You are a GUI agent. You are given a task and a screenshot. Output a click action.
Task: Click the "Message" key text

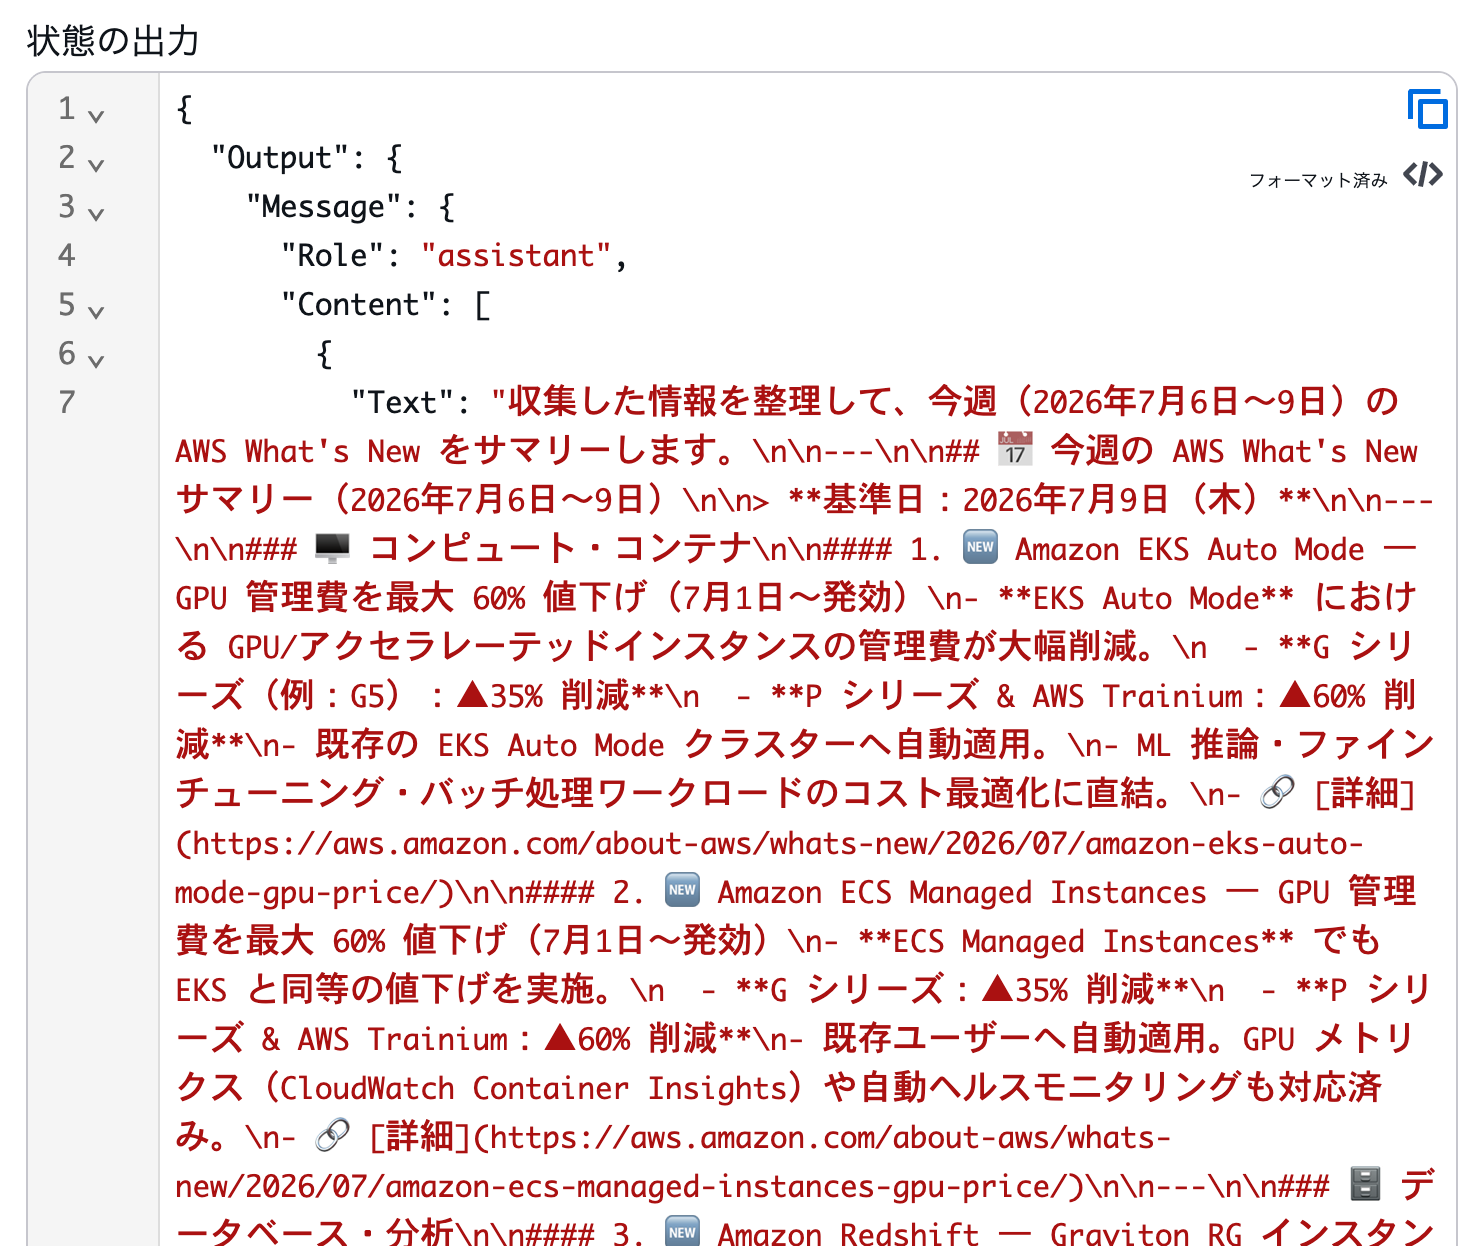[323, 207]
